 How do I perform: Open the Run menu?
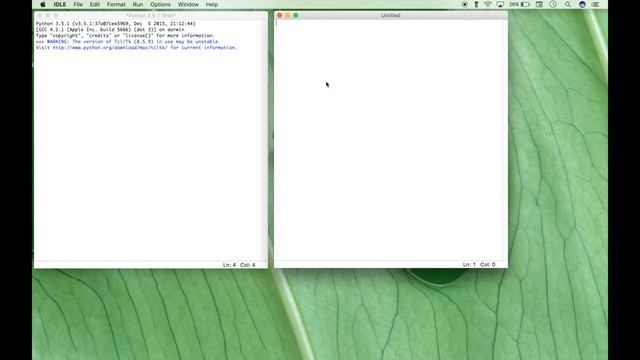coord(138,4)
